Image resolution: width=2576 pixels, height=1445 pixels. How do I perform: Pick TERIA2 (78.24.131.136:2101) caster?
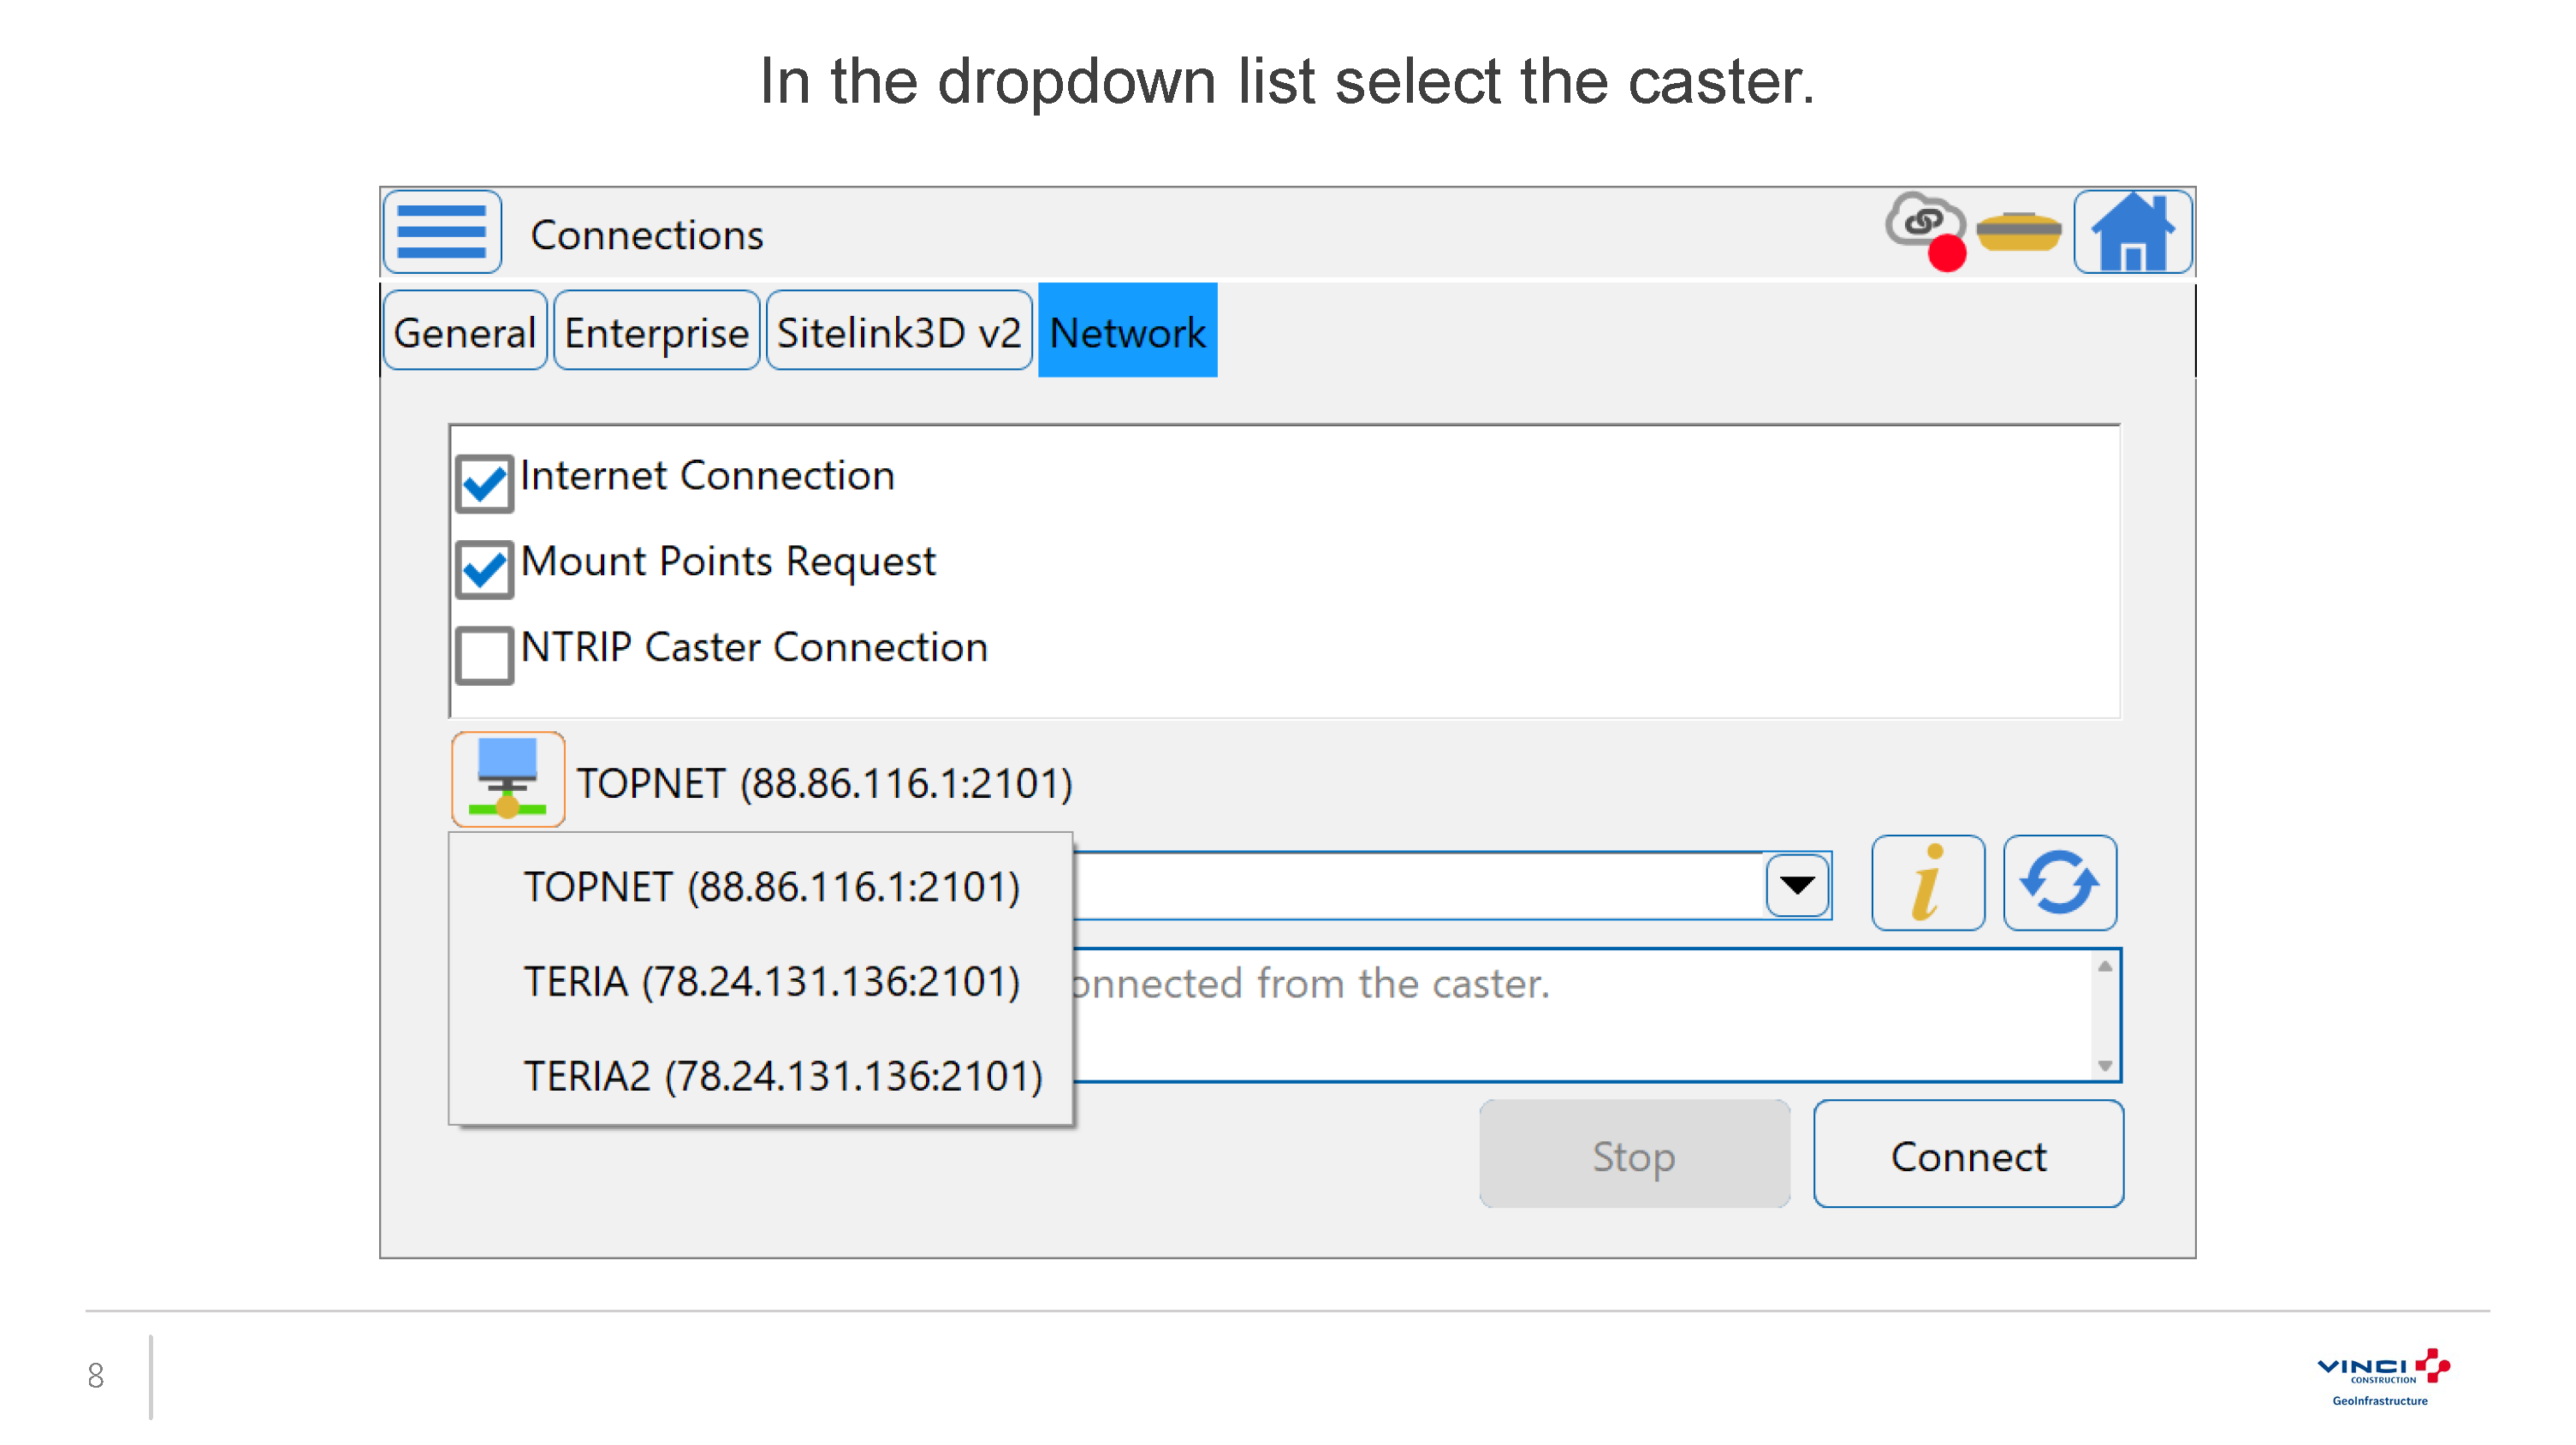coord(783,1076)
